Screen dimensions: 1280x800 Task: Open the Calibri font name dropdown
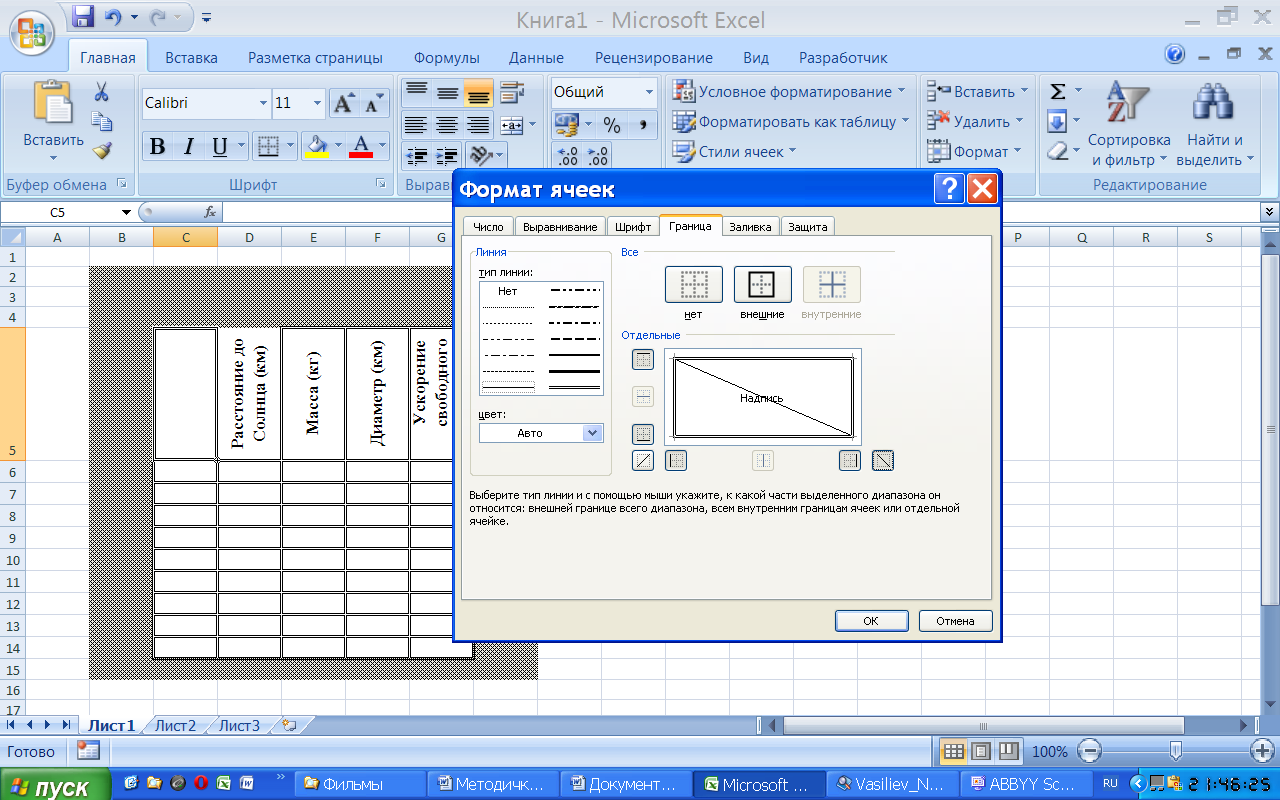pyautogui.click(x=264, y=103)
